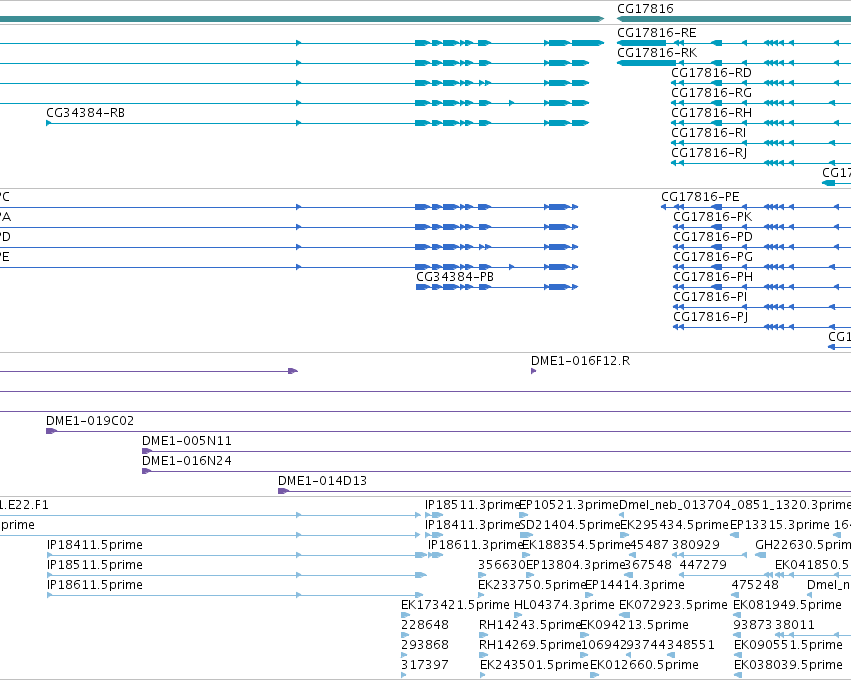Select the CG17816-RJ transcript label
Viewport: 851px width, 680px height.
(x=709, y=153)
